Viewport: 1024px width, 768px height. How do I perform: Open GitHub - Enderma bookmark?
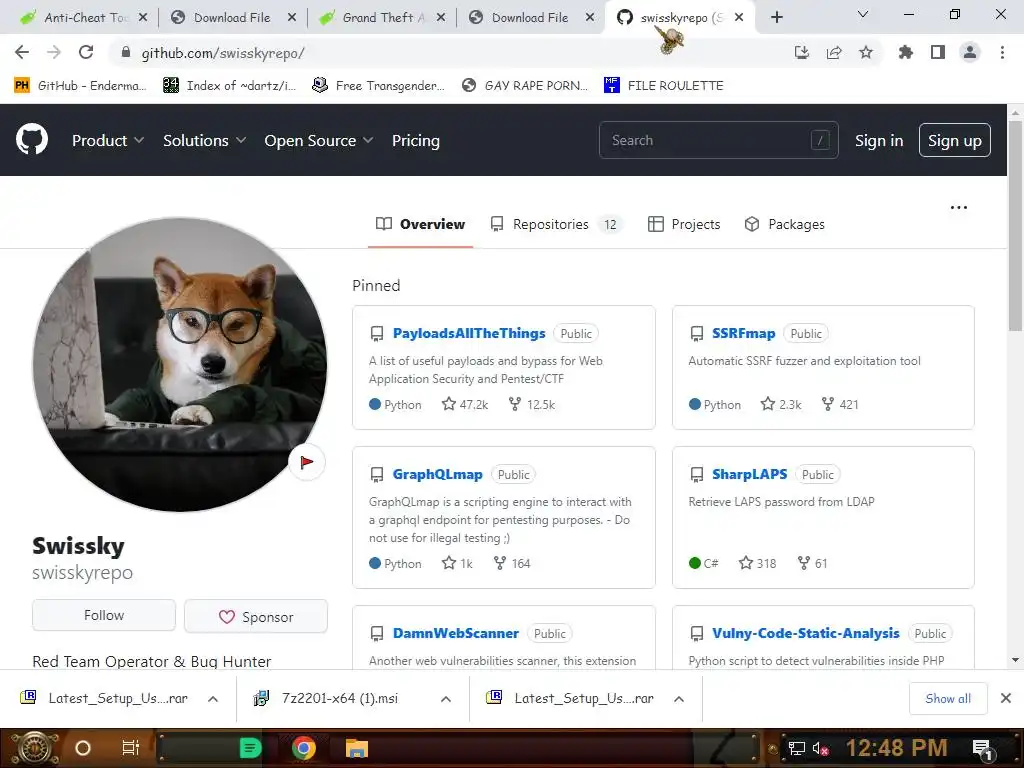pyautogui.click(x=80, y=86)
